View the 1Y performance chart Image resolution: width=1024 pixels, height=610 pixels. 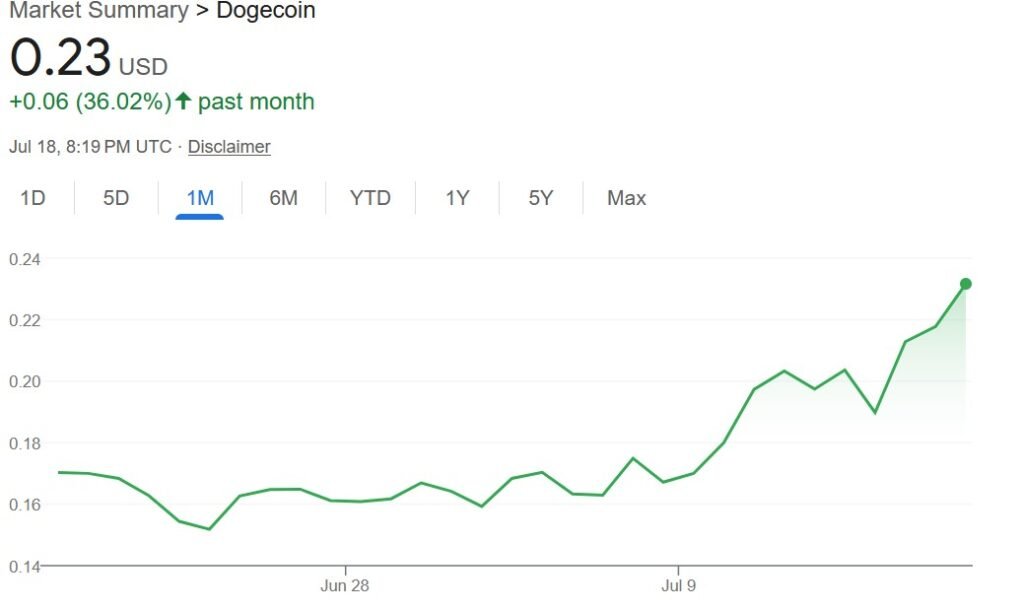456,198
